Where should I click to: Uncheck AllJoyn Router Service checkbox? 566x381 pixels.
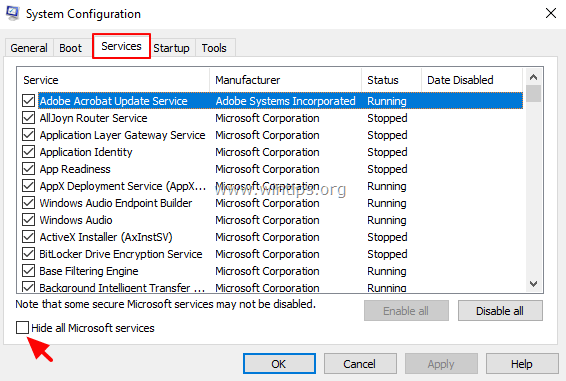tap(29, 118)
